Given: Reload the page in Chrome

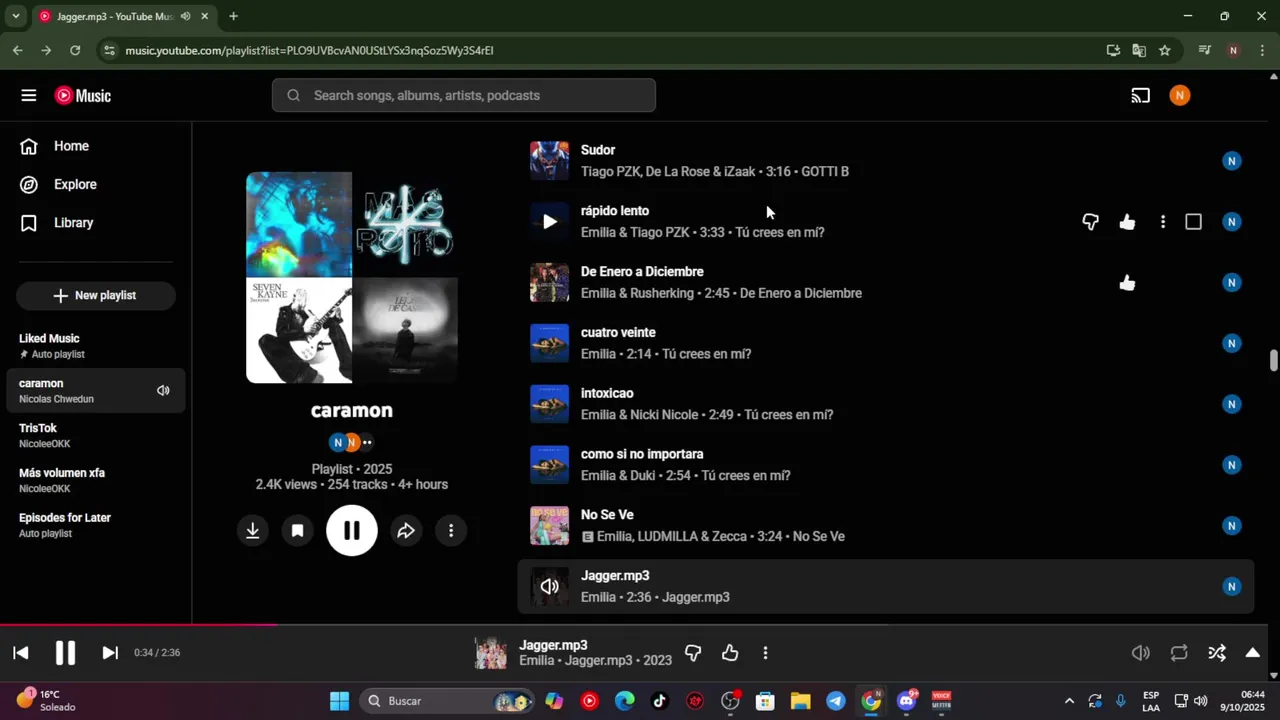Looking at the screenshot, I should point(75,50).
